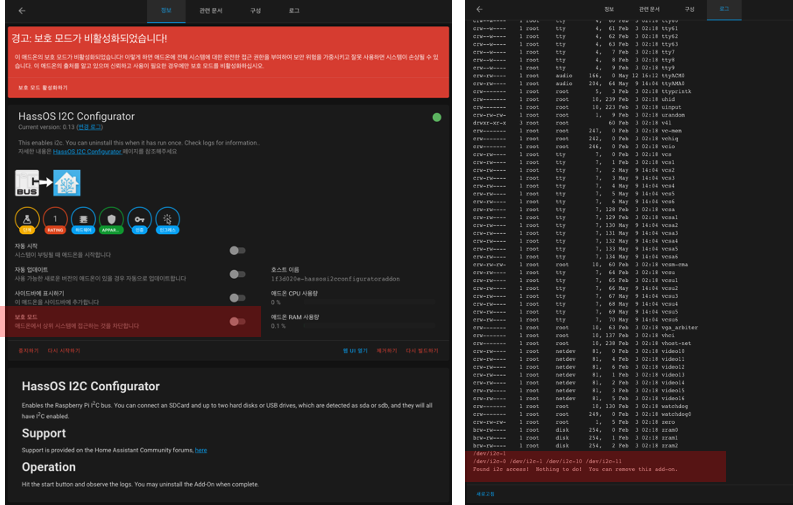Open the 관련 문서 tab in the left panel
The height and width of the screenshot is (505, 793).
[x=211, y=11]
